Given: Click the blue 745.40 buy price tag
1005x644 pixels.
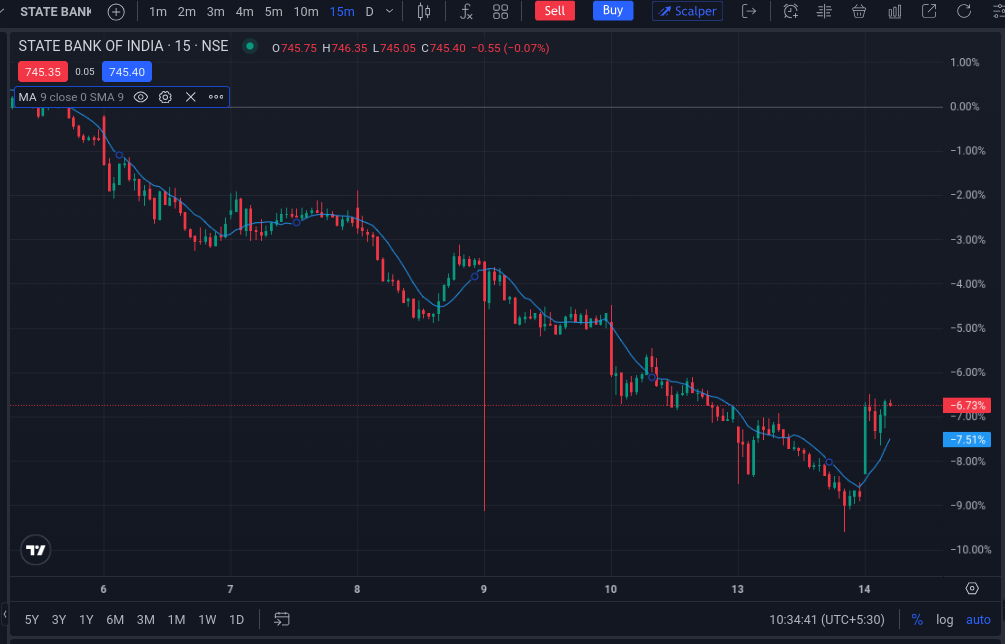Looking at the screenshot, I should click(127, 72).
